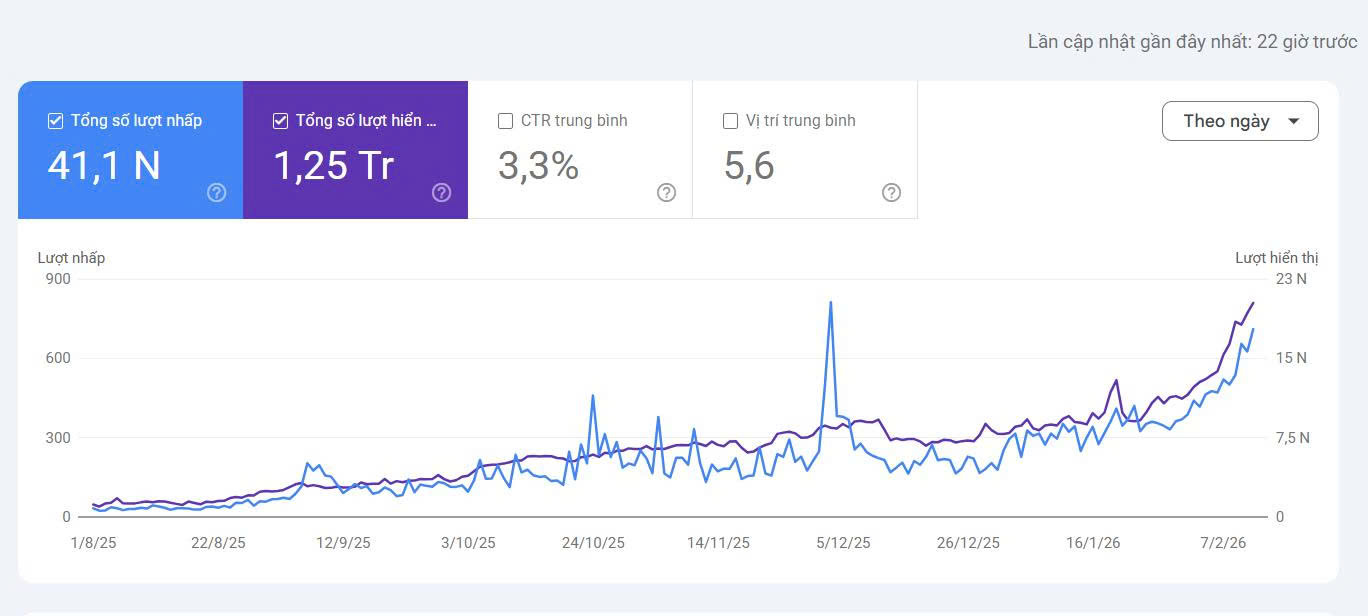
Task: Click the Theo ngày dropdown arrow
Action: click(x=1293, y=121)
